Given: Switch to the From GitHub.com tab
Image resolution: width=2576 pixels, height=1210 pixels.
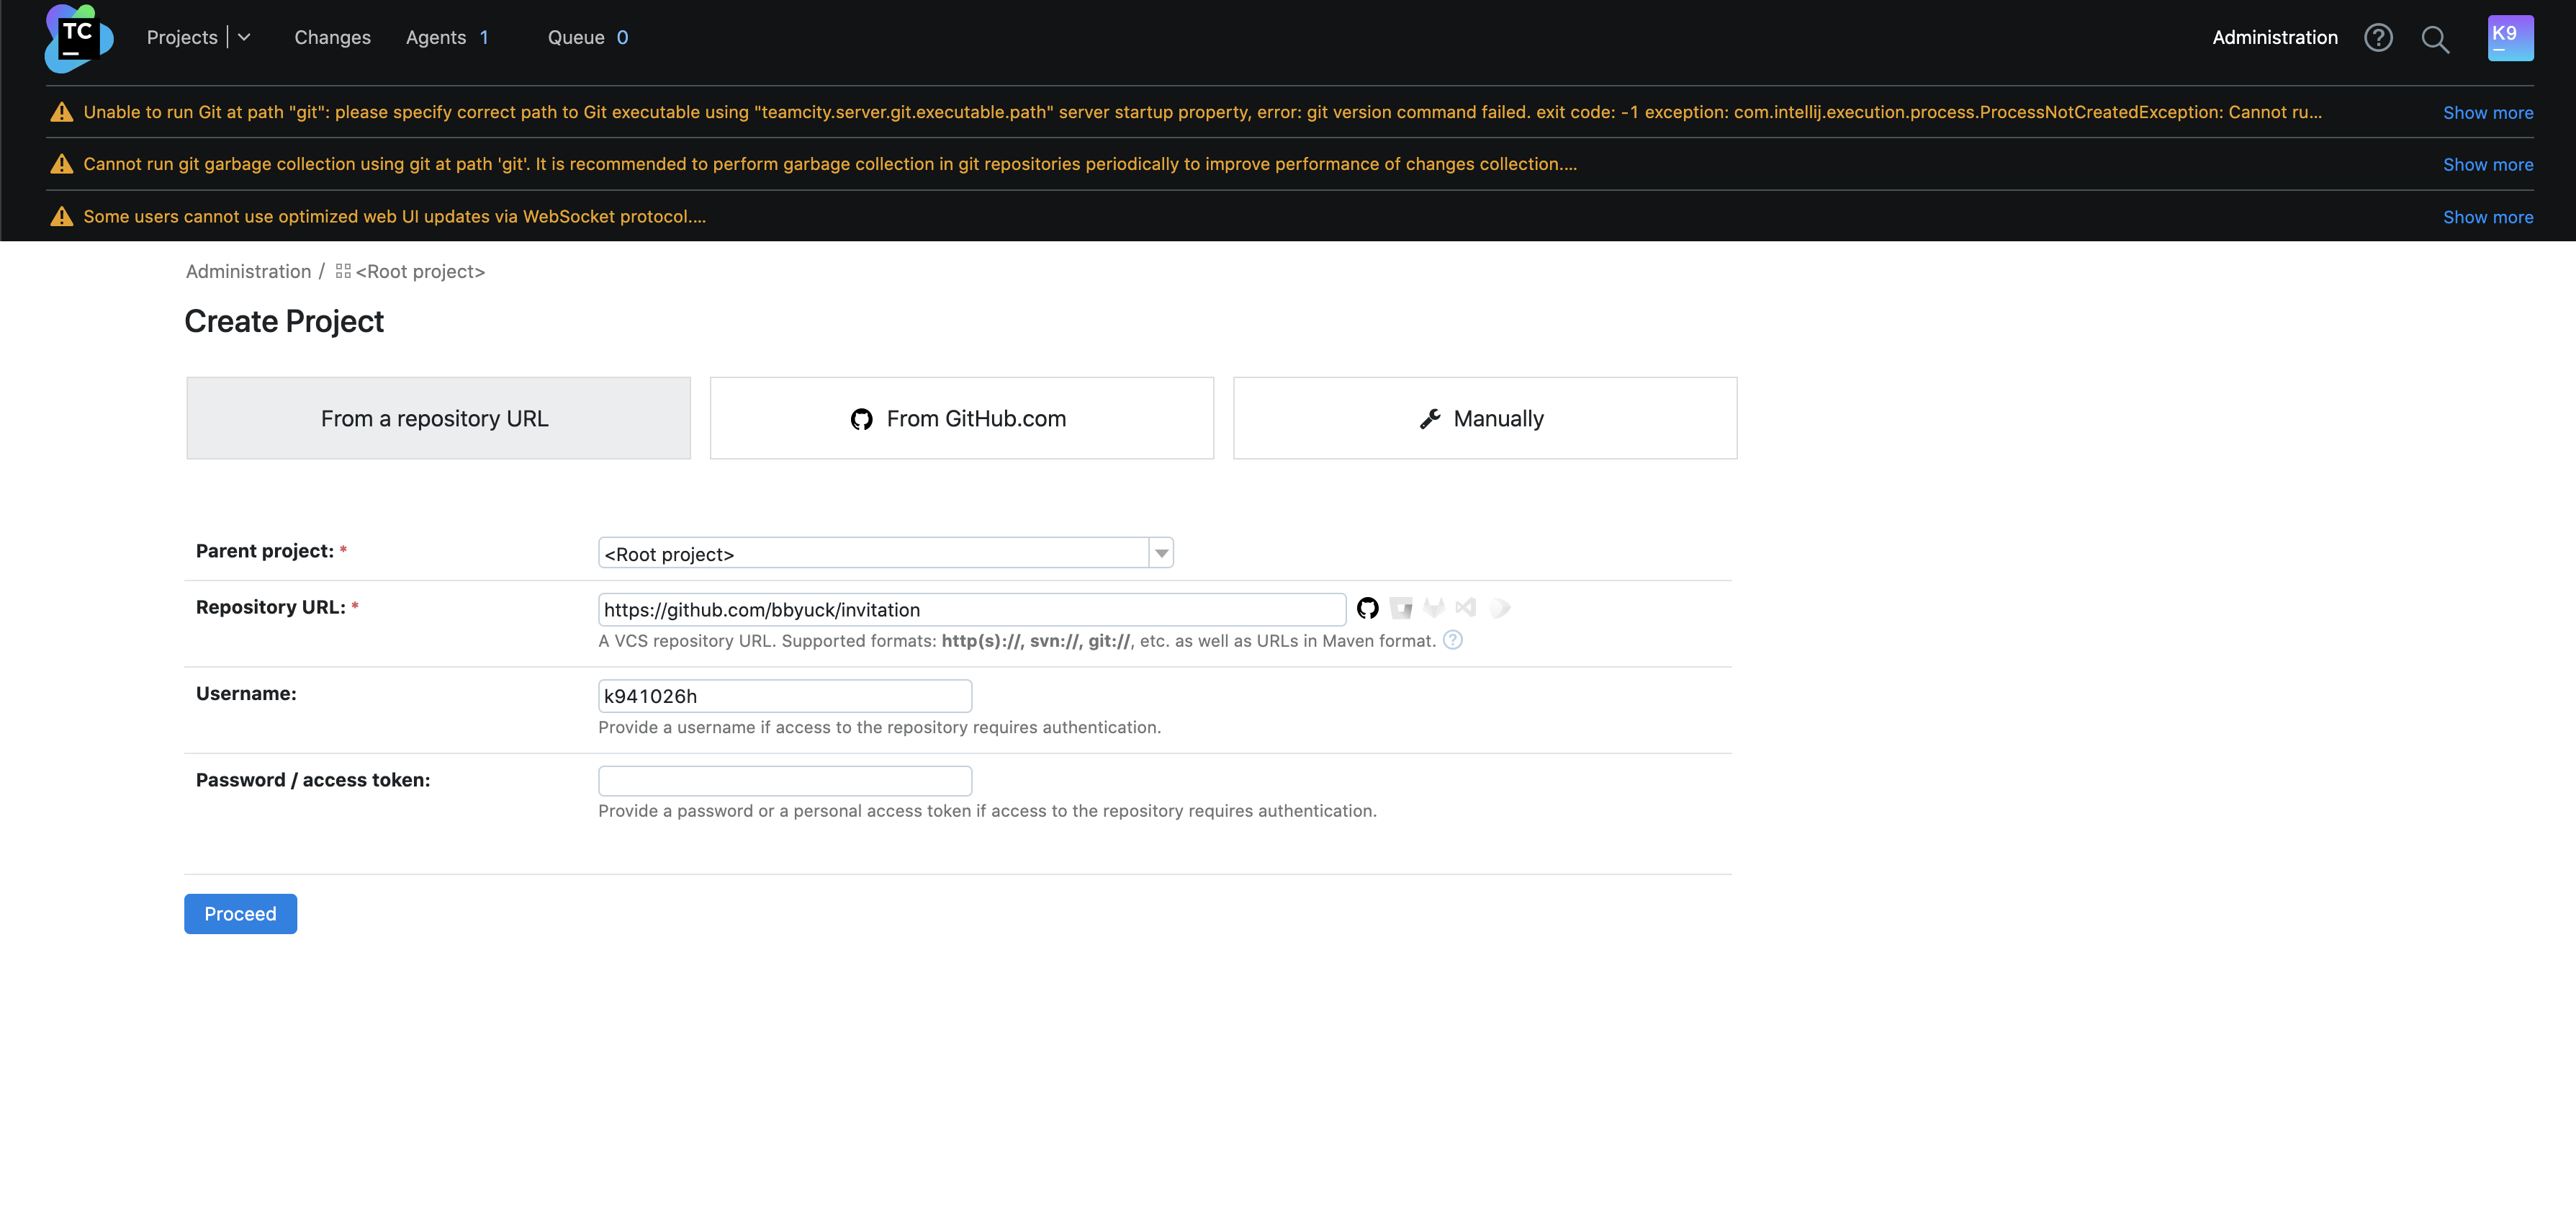Looking at the screenshot, I should click(x=961, y=418).
